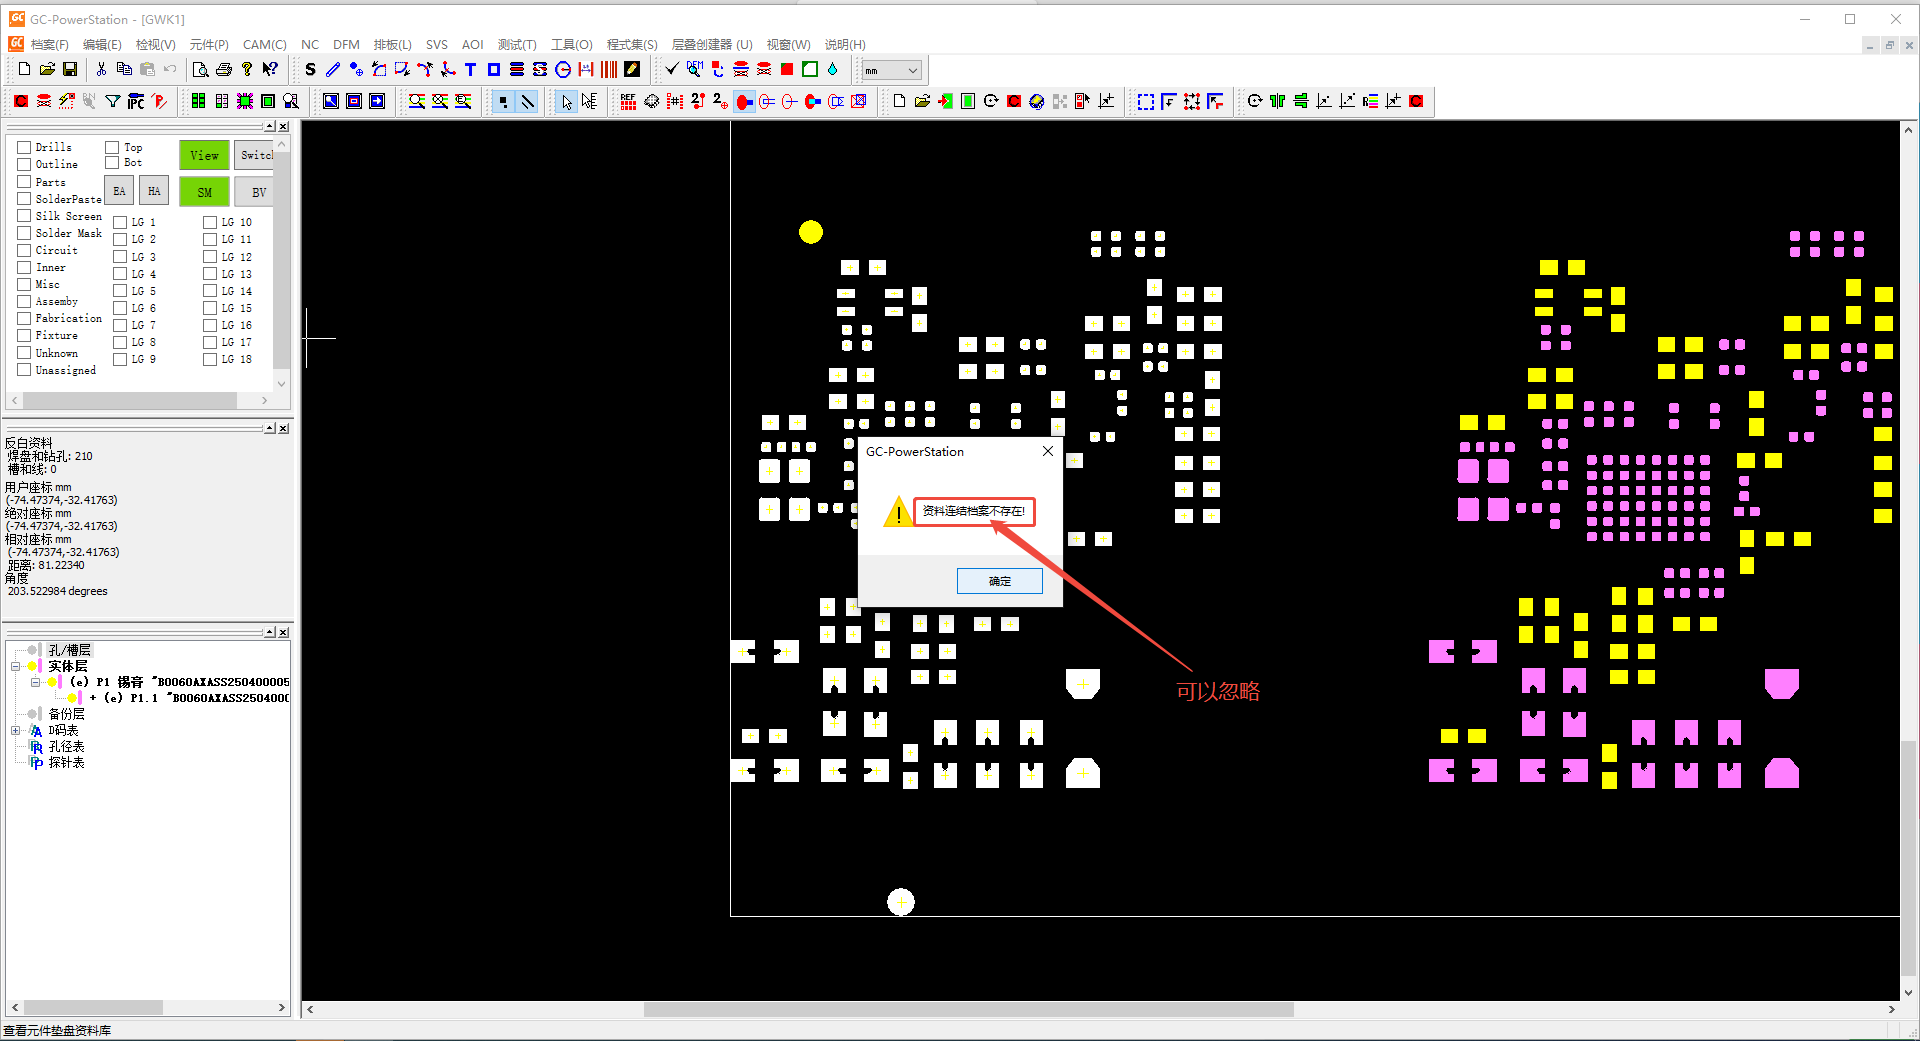Click the IPC toolbar icon
This screenshot has width=1920, height=1041.
tap(136, 101)
